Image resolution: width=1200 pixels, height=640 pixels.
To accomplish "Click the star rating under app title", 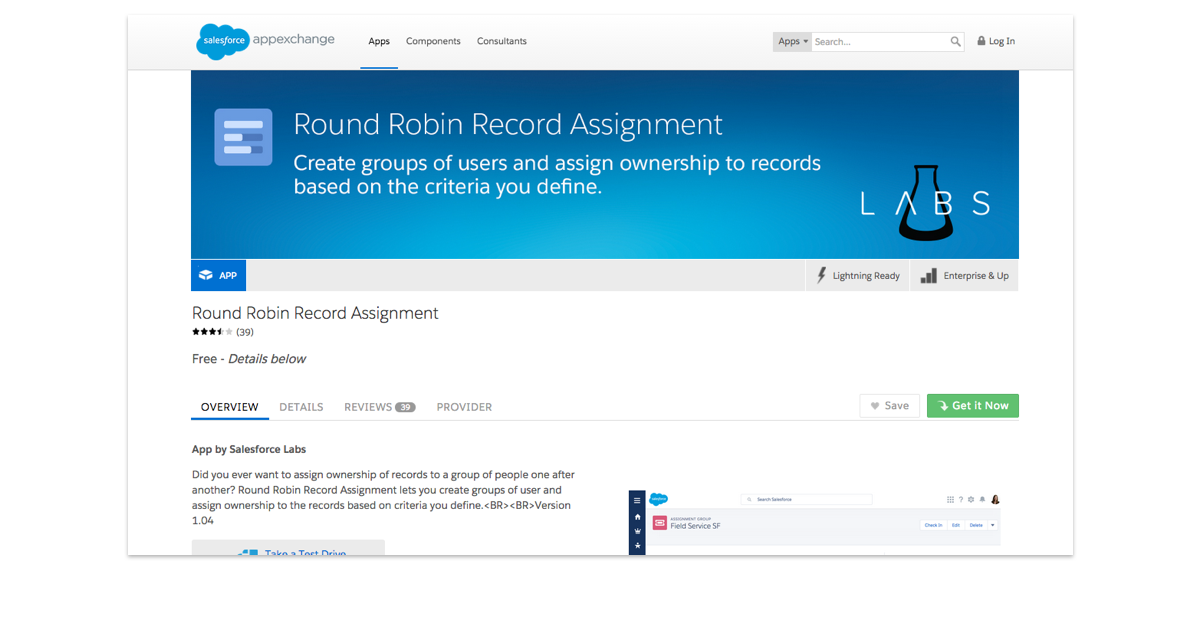I will click(212, 332).
